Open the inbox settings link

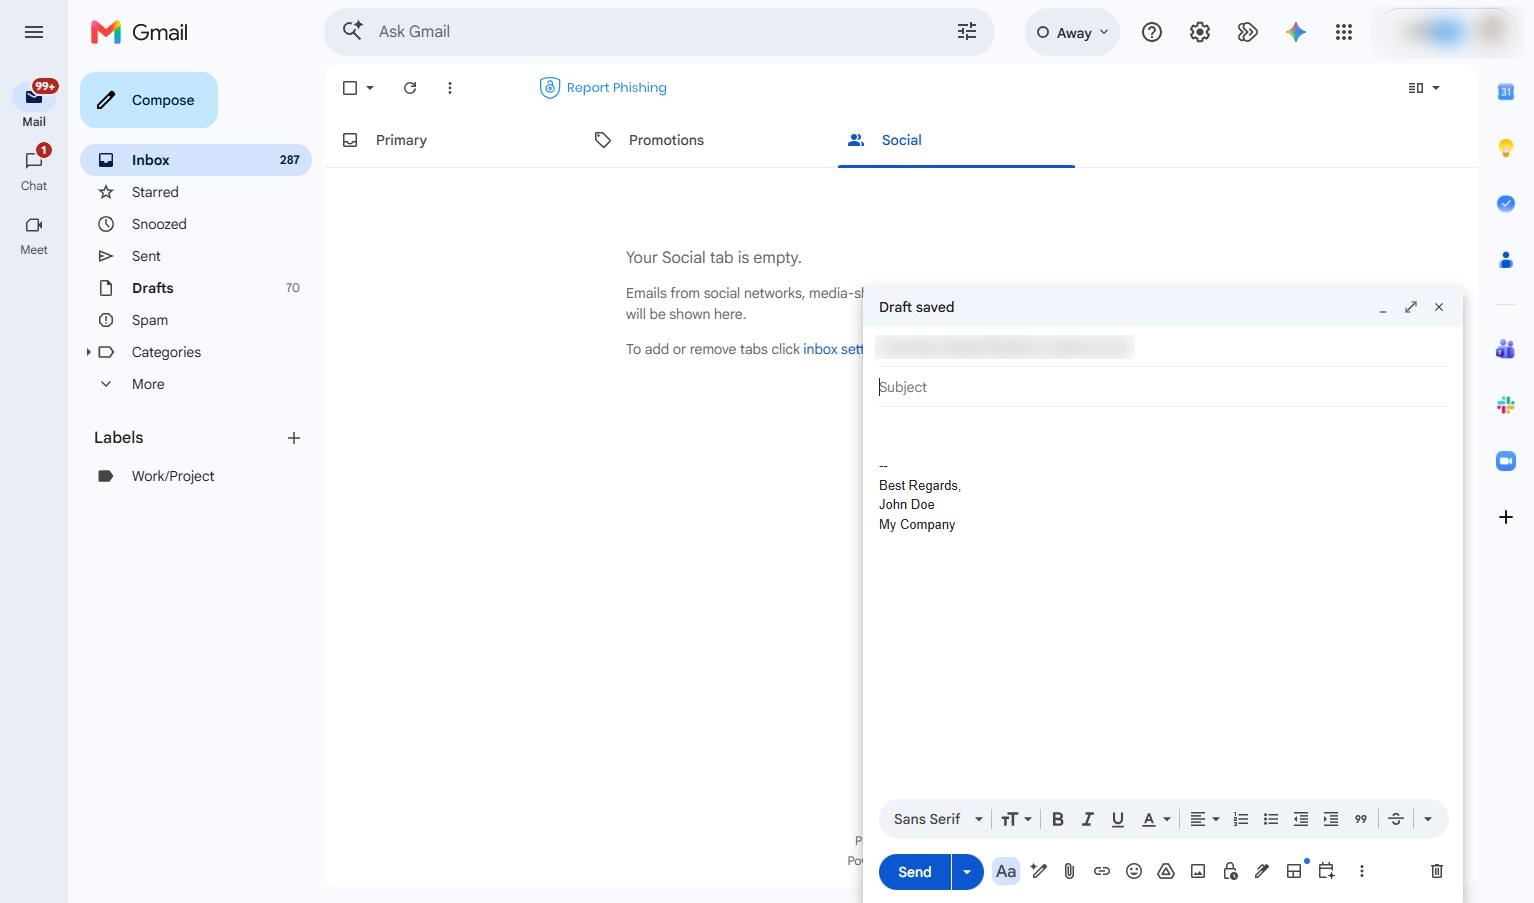(x=832, y=349)
